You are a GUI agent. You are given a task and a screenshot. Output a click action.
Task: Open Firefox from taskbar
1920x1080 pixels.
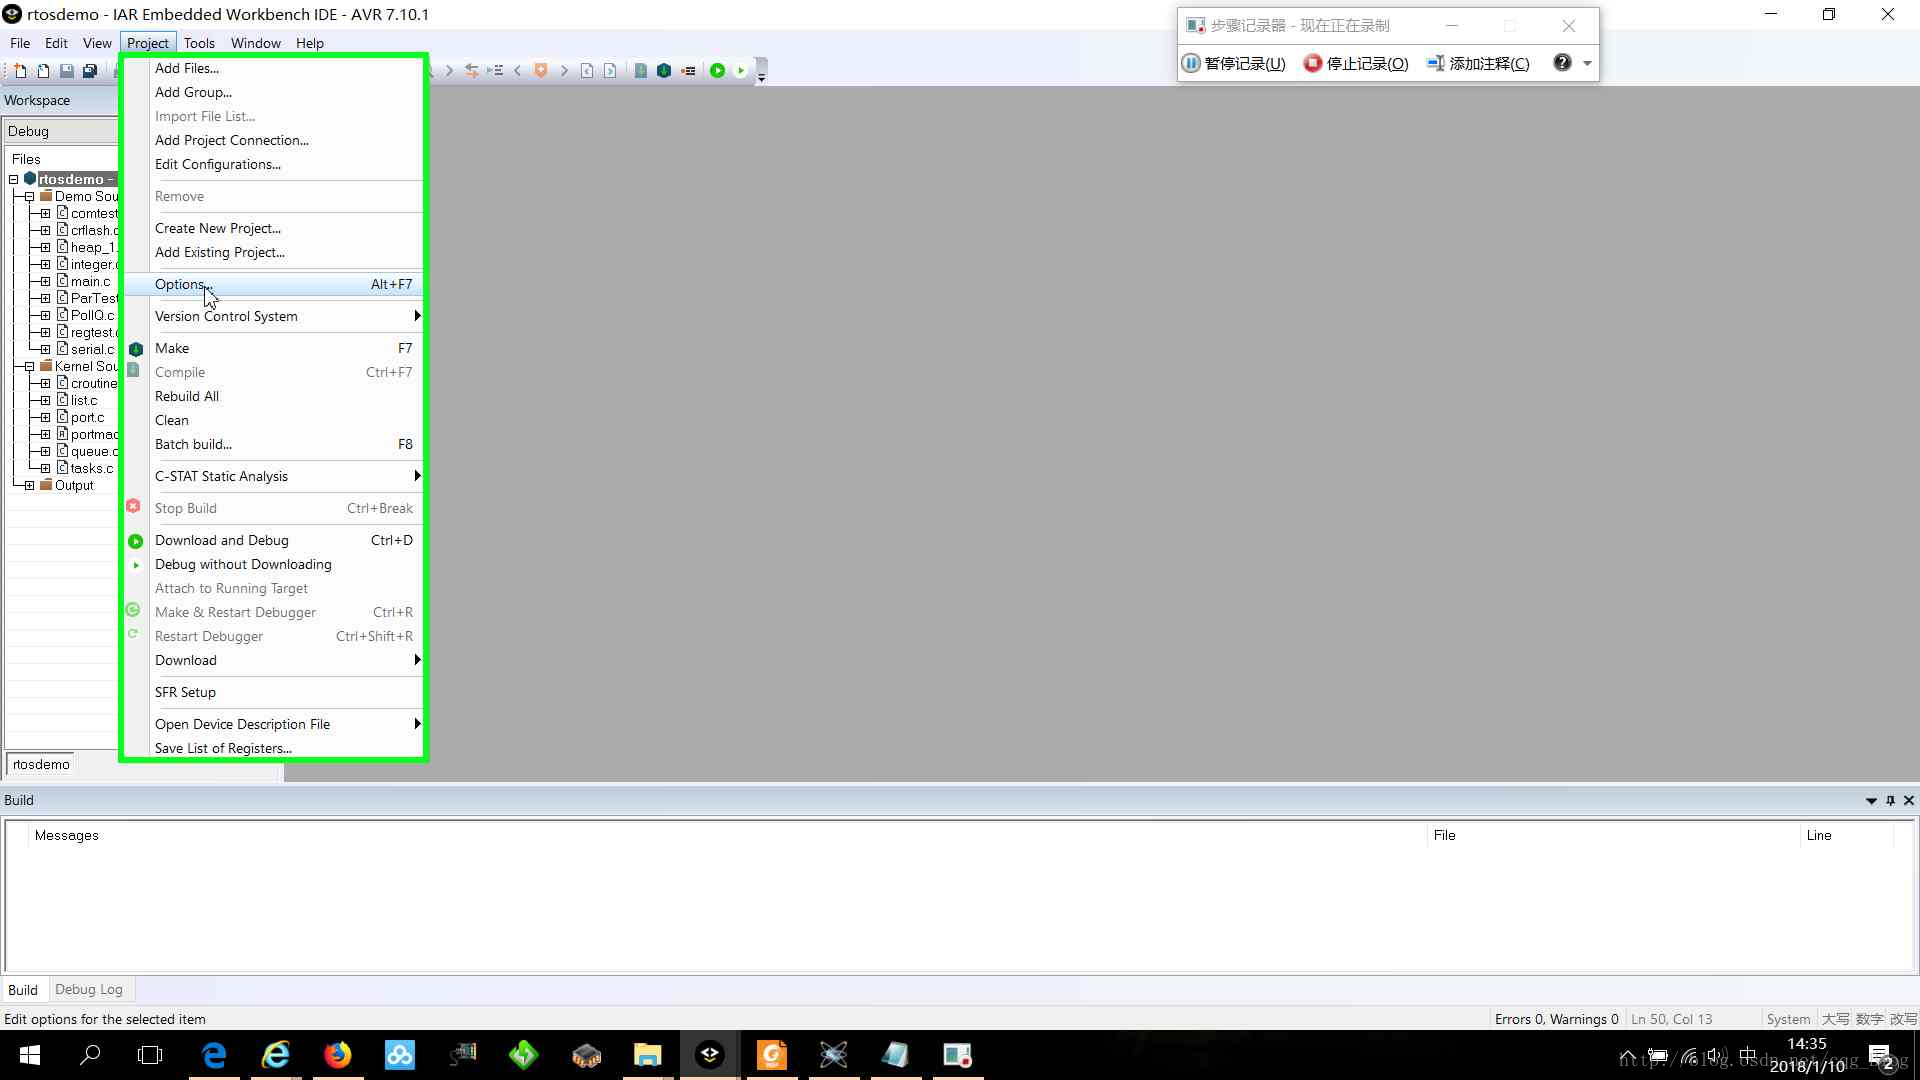pyautogui.click(x=338, y=1055)
